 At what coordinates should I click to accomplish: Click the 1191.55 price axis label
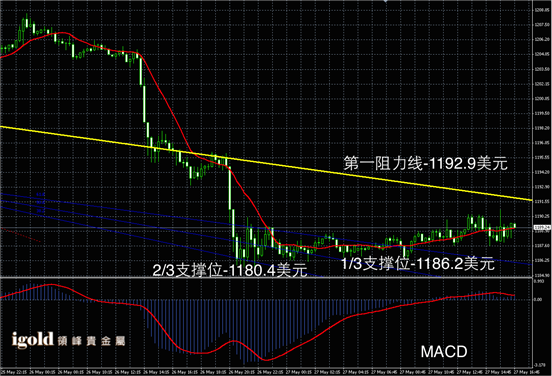[542, 202]
